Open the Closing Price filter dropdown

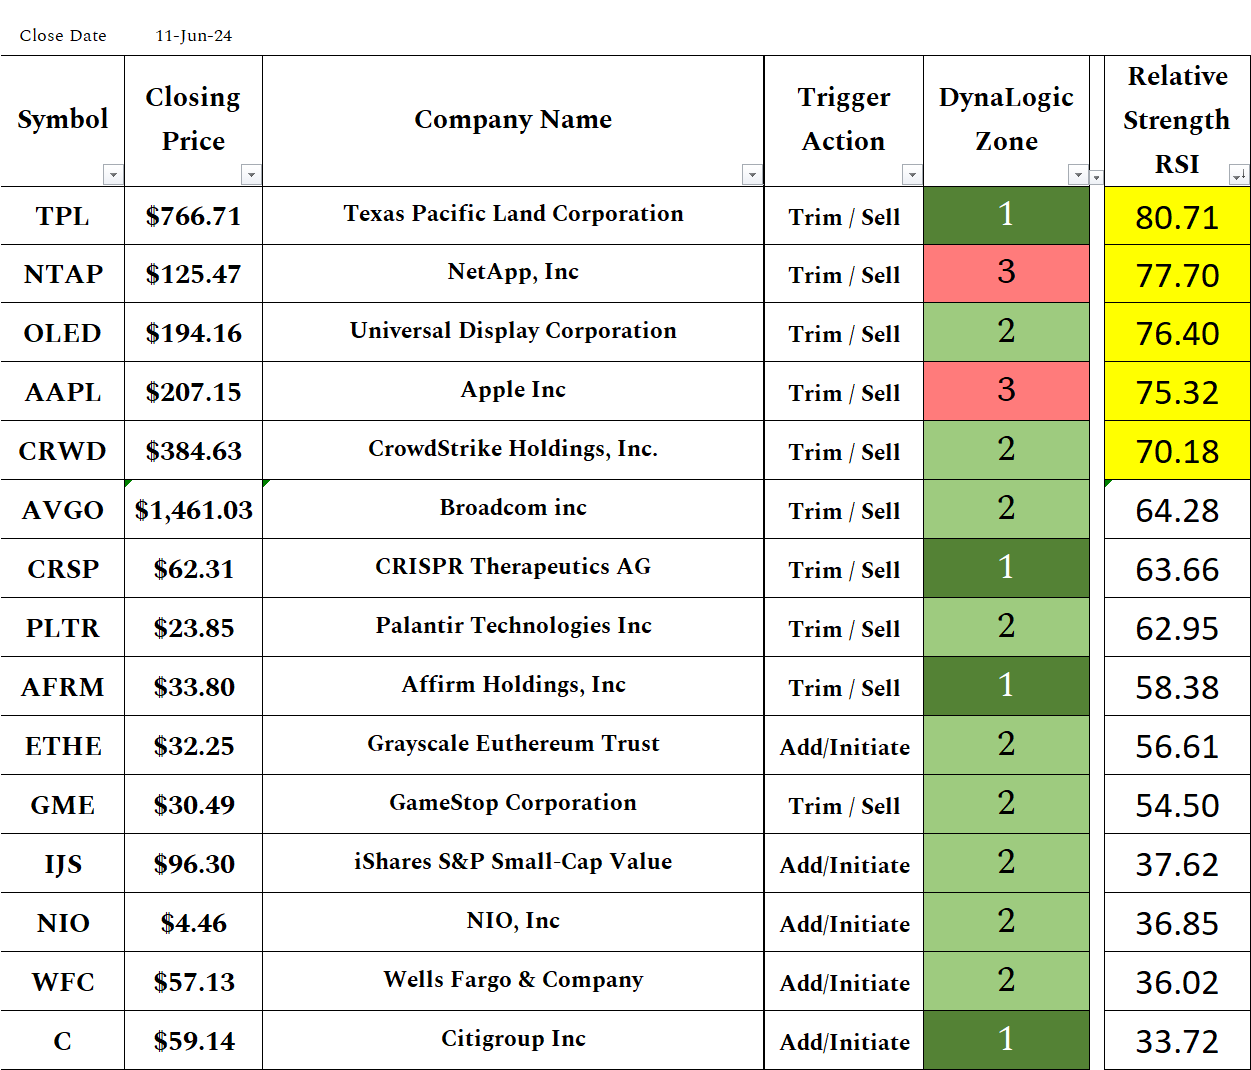(x=251, y=175)
